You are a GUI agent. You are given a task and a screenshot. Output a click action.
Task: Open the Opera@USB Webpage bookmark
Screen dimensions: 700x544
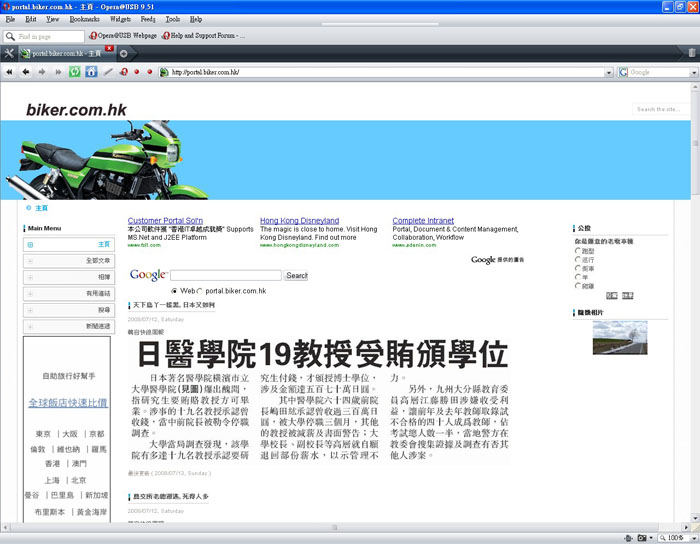tap(125, 36)
